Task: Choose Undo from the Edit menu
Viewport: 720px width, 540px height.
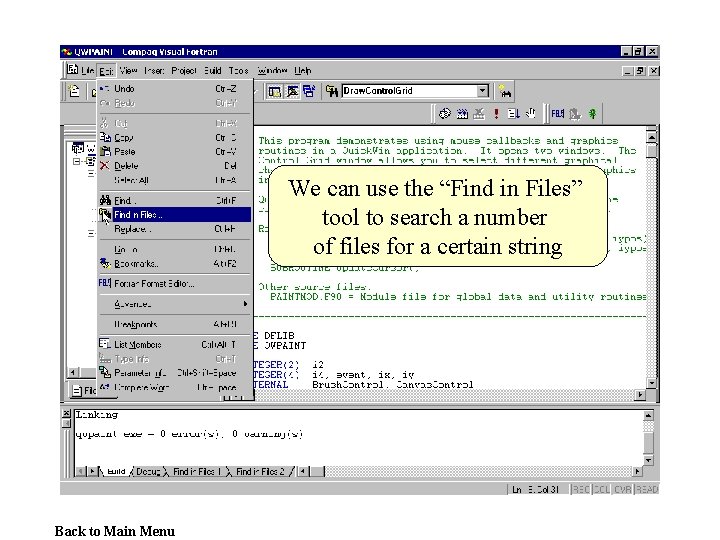Action: [175, 89]
